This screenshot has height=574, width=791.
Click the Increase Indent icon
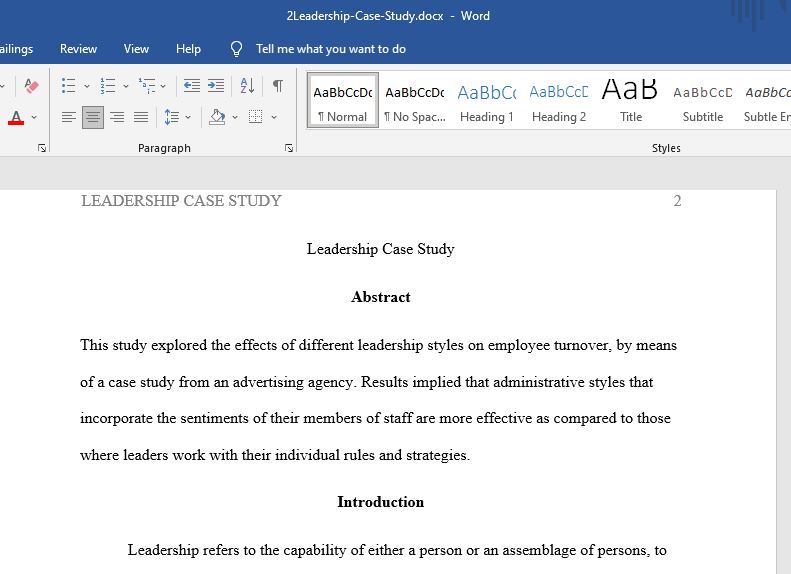pyautogui.click(x=216, y=86)
